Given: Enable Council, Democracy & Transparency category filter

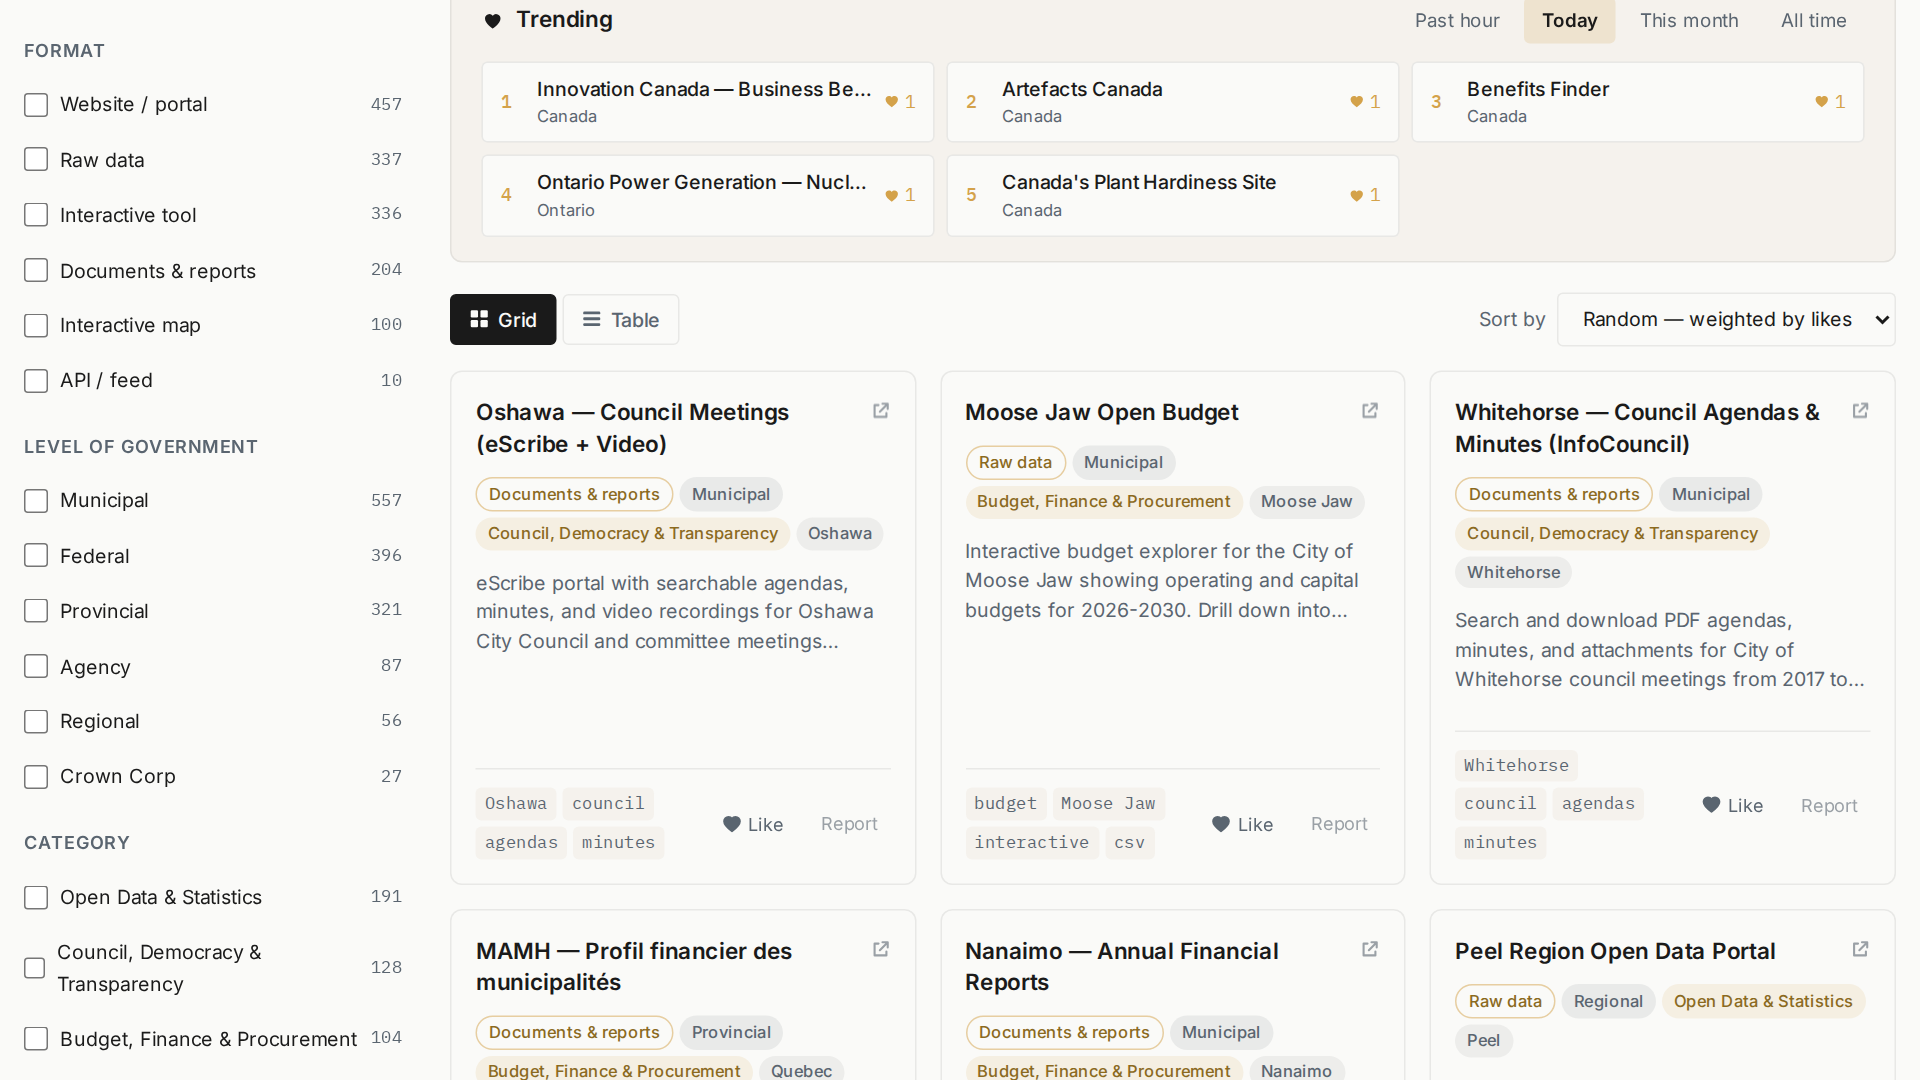Looking at the screenshot, I should (35, 968).
